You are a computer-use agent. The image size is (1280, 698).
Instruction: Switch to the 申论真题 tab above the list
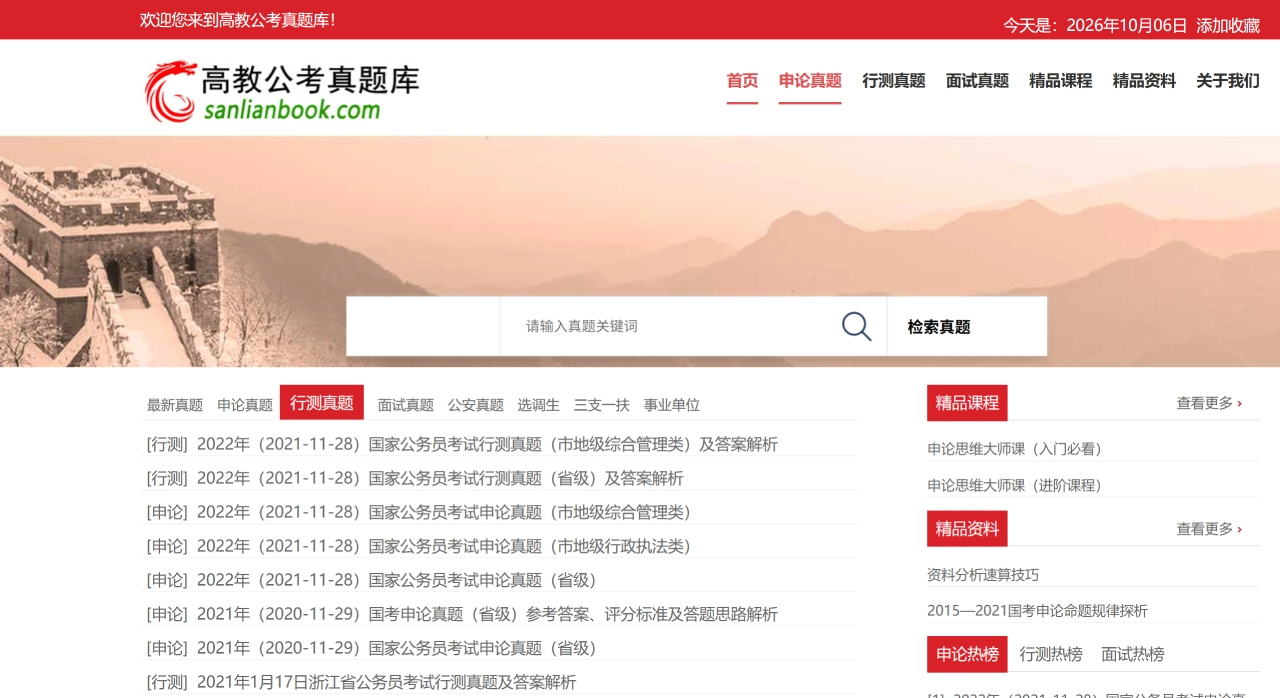click(x=245, y=405)
